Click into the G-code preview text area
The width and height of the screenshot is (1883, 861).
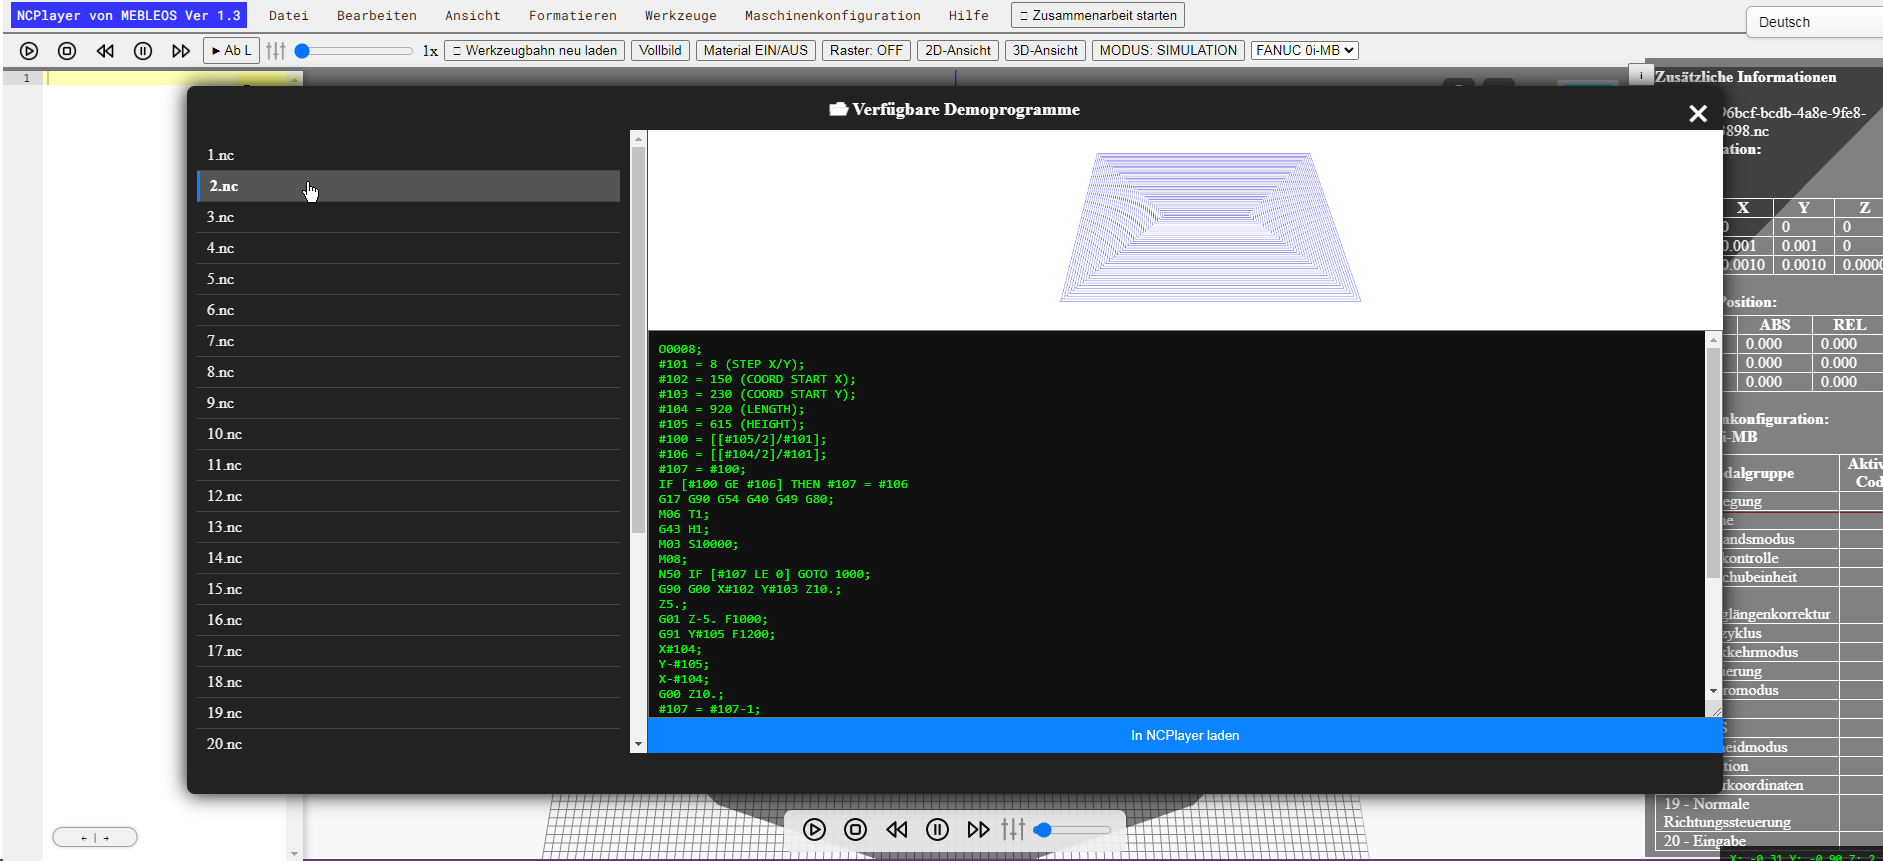click(1177, 524)
